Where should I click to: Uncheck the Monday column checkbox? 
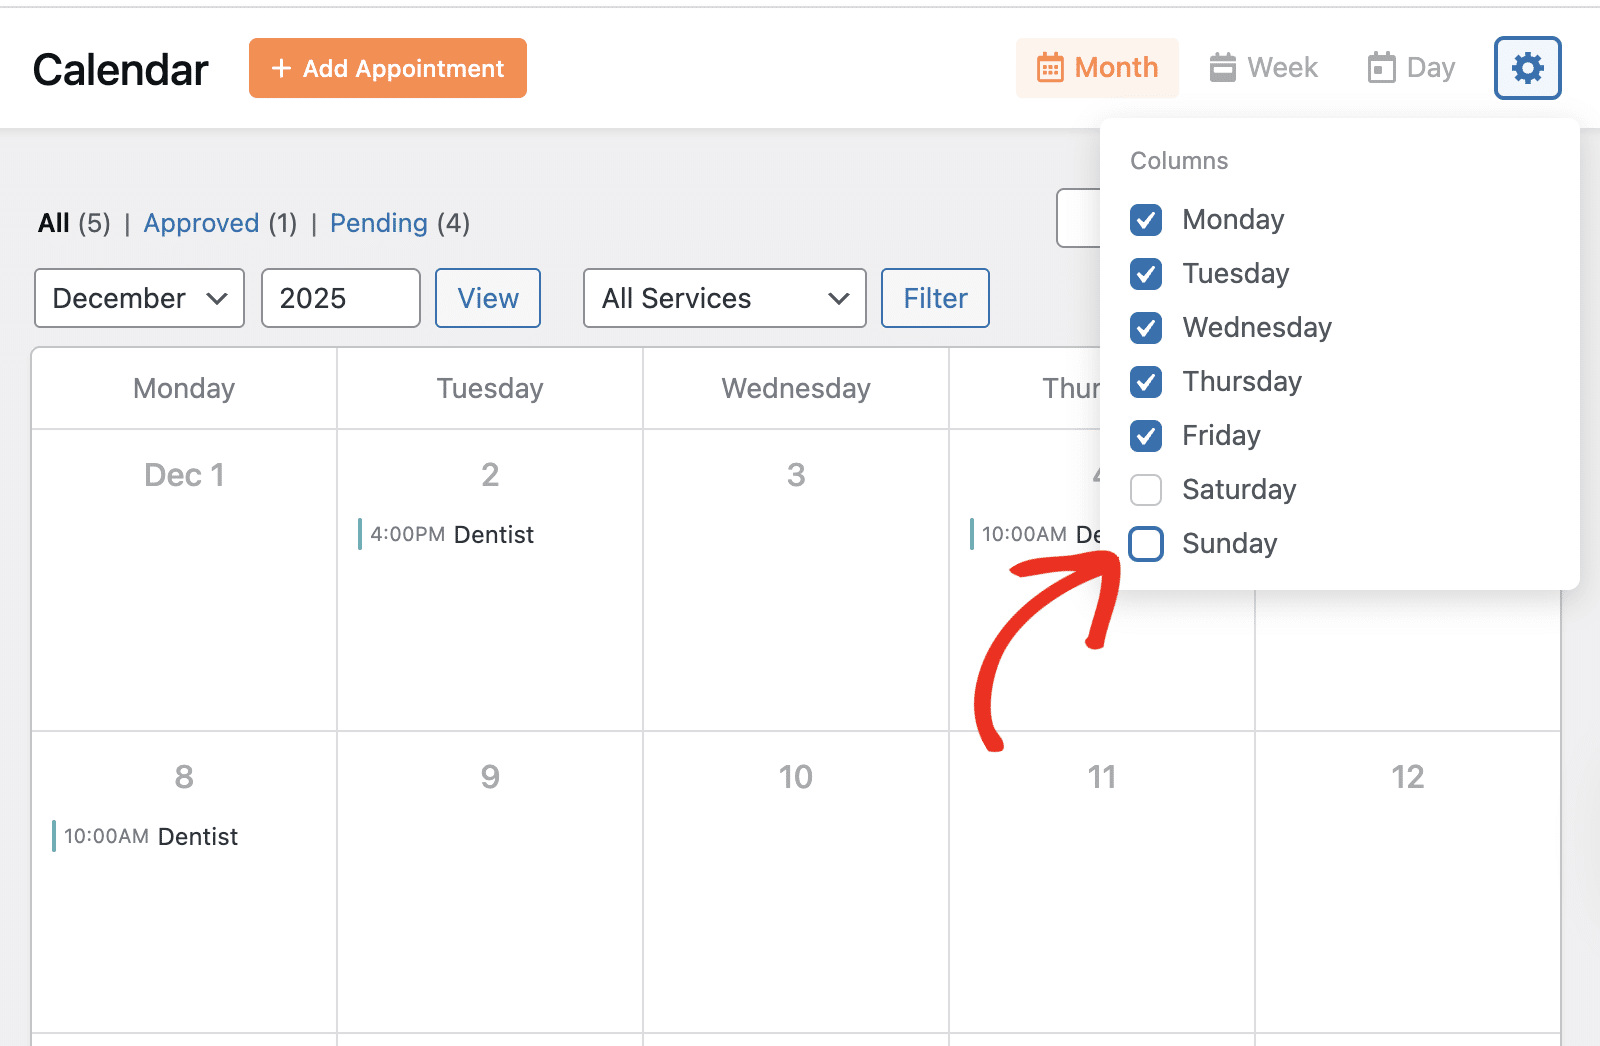coord(1146,220)
